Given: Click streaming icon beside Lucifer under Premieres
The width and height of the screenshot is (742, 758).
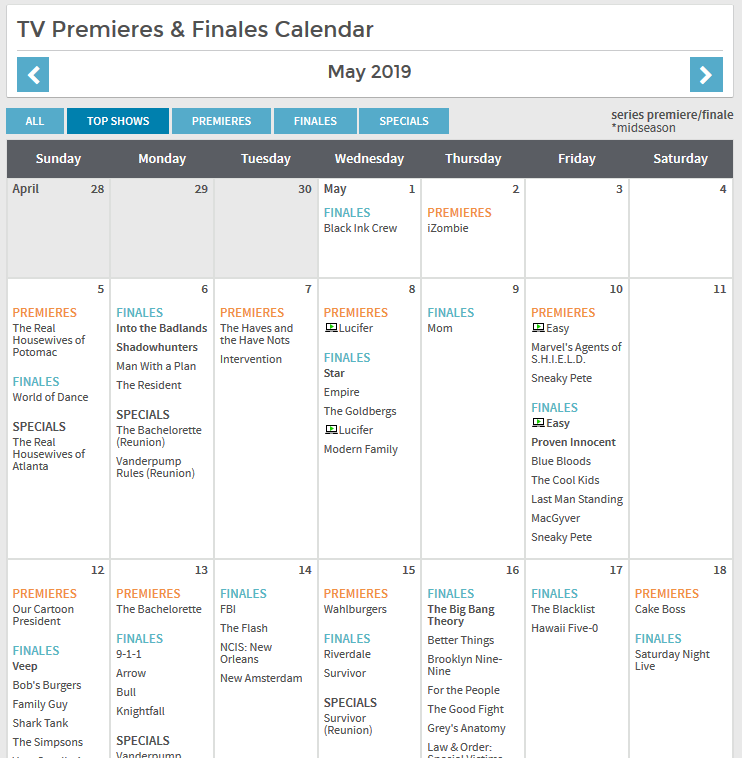Looking at the screenshot, I should coord(330,328).
